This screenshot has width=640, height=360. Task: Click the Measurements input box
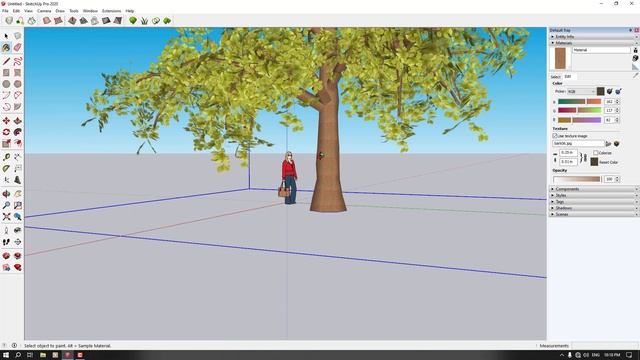(604, 346)
